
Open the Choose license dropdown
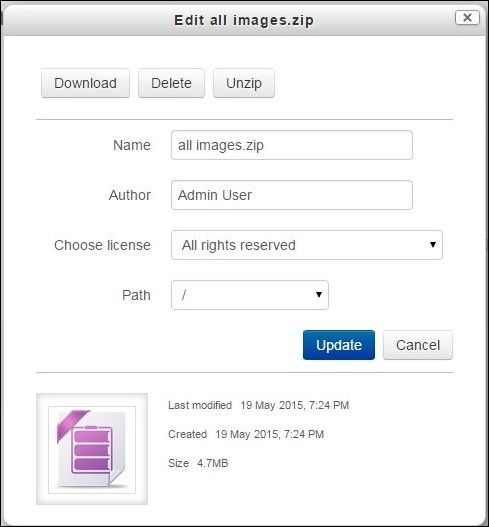click(x=307, y=245)
